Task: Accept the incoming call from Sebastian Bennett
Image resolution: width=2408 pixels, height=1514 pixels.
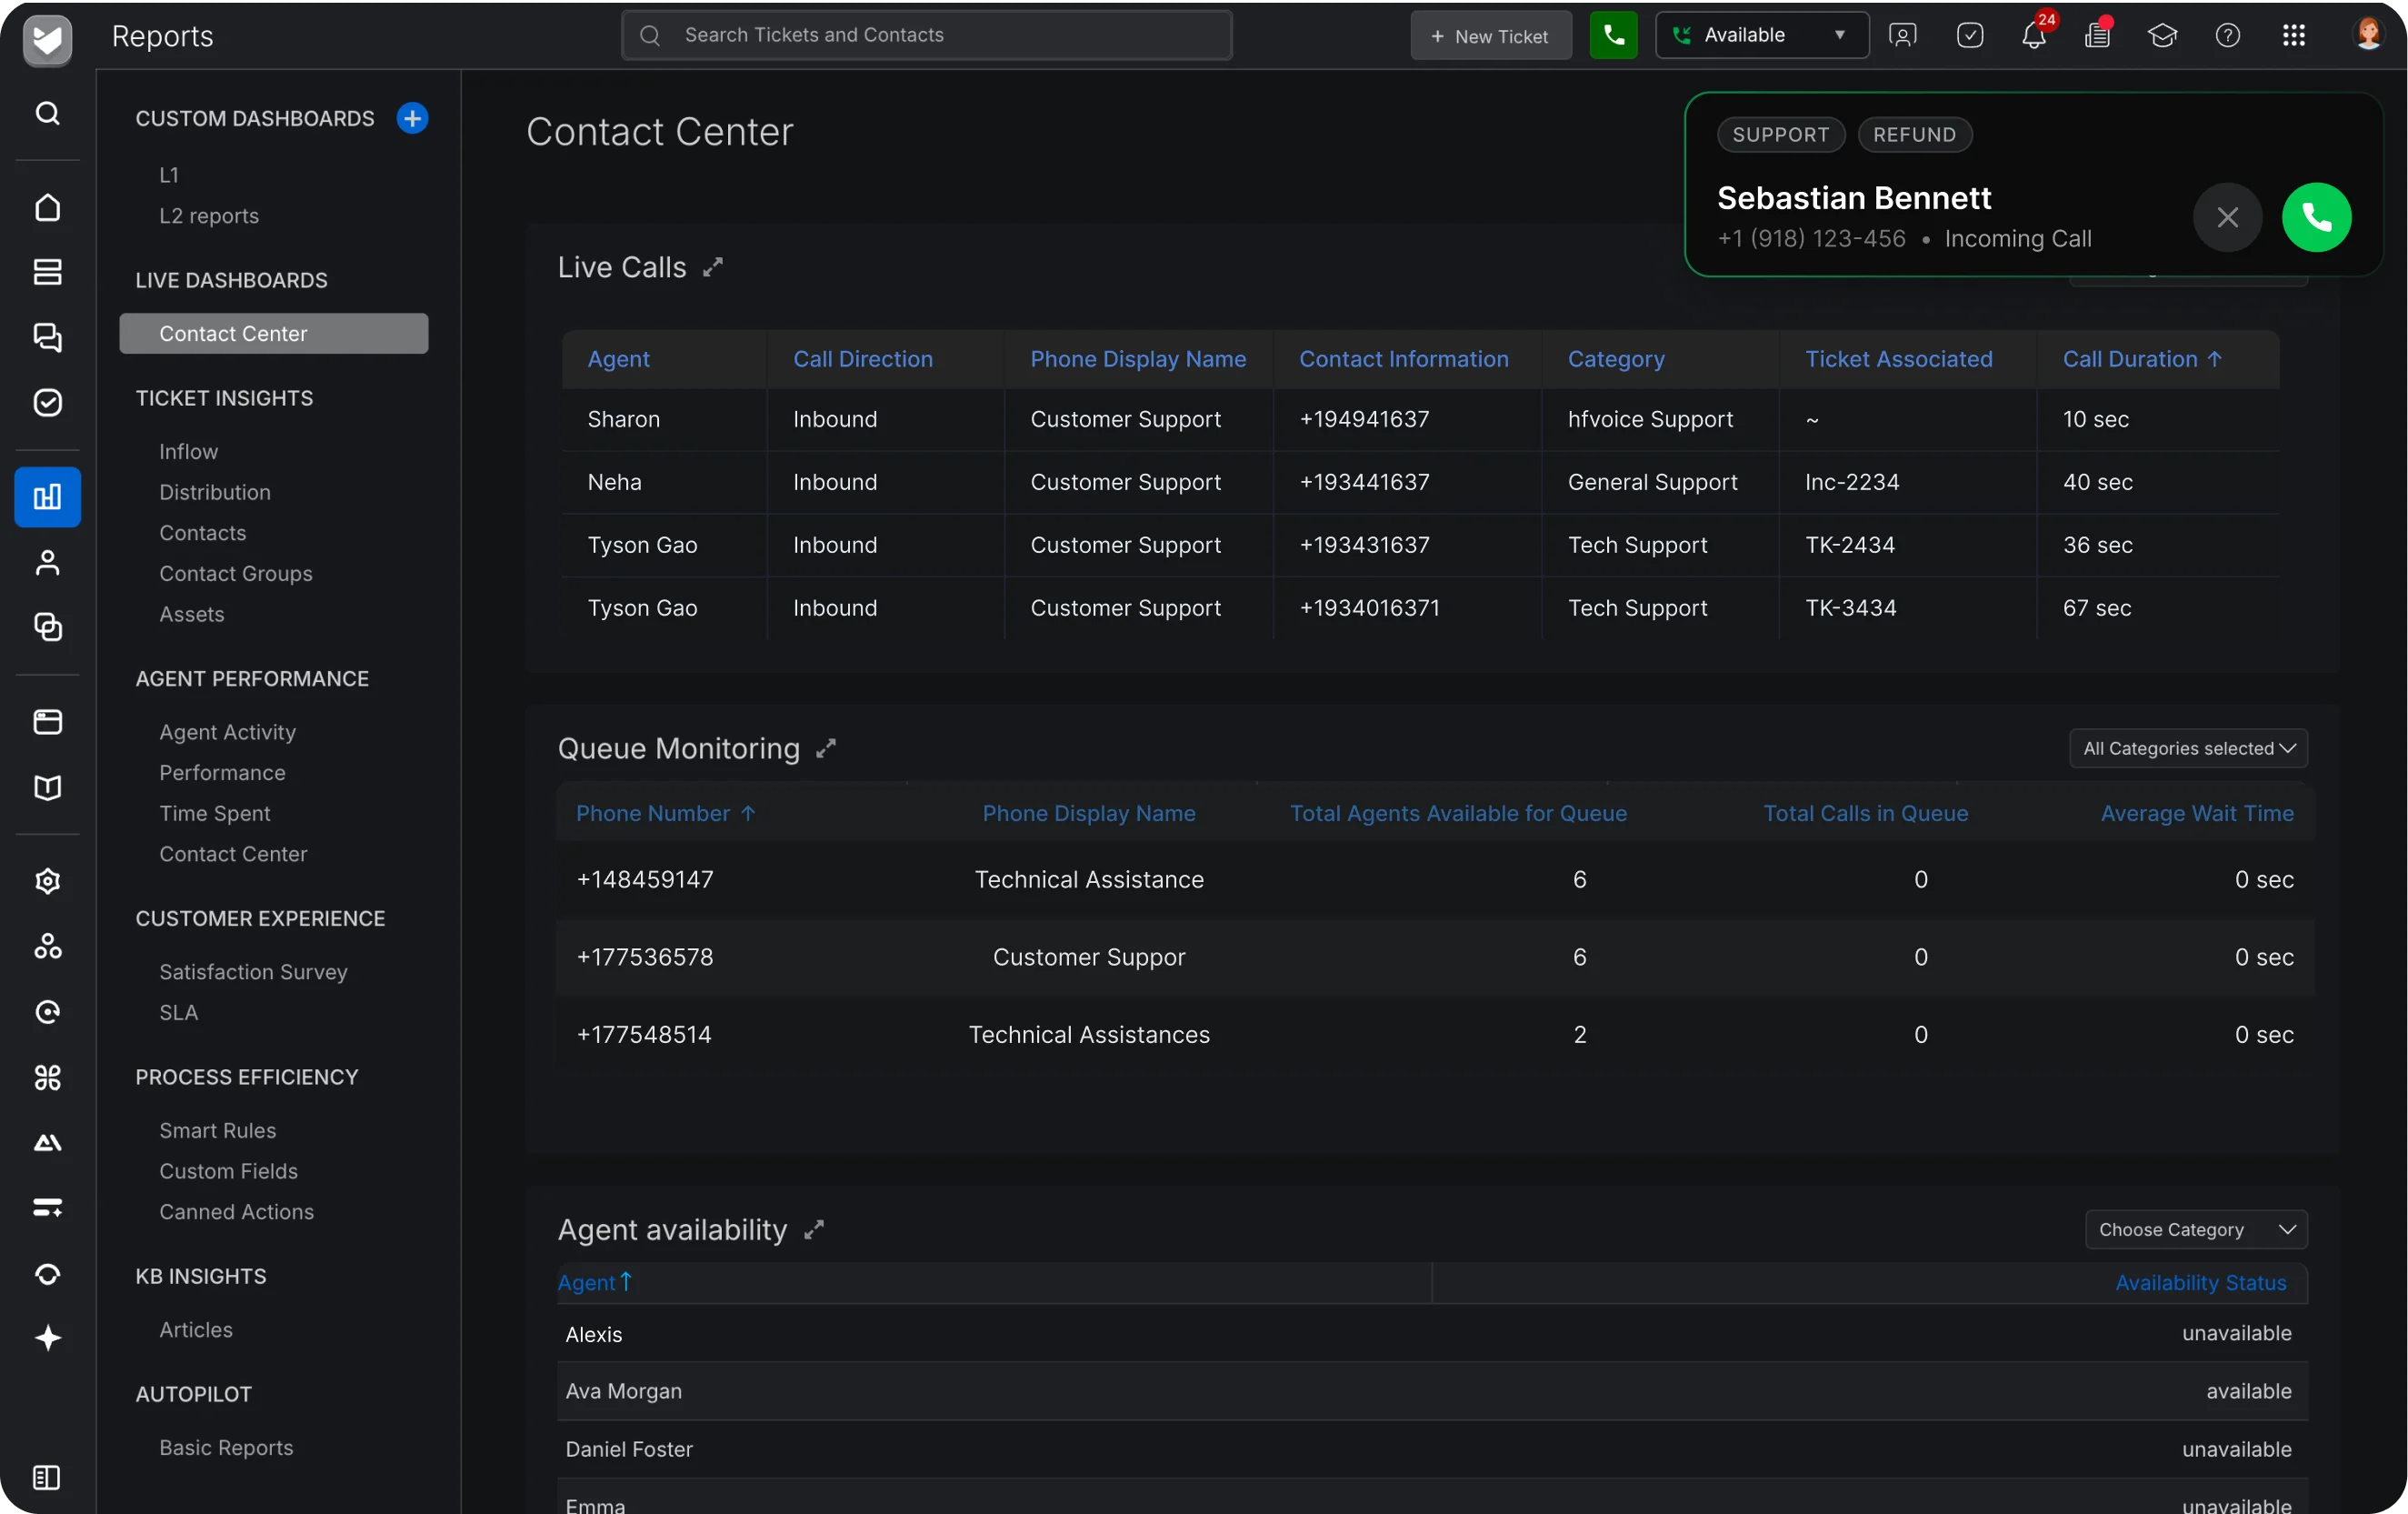Action: [2316, 217]
